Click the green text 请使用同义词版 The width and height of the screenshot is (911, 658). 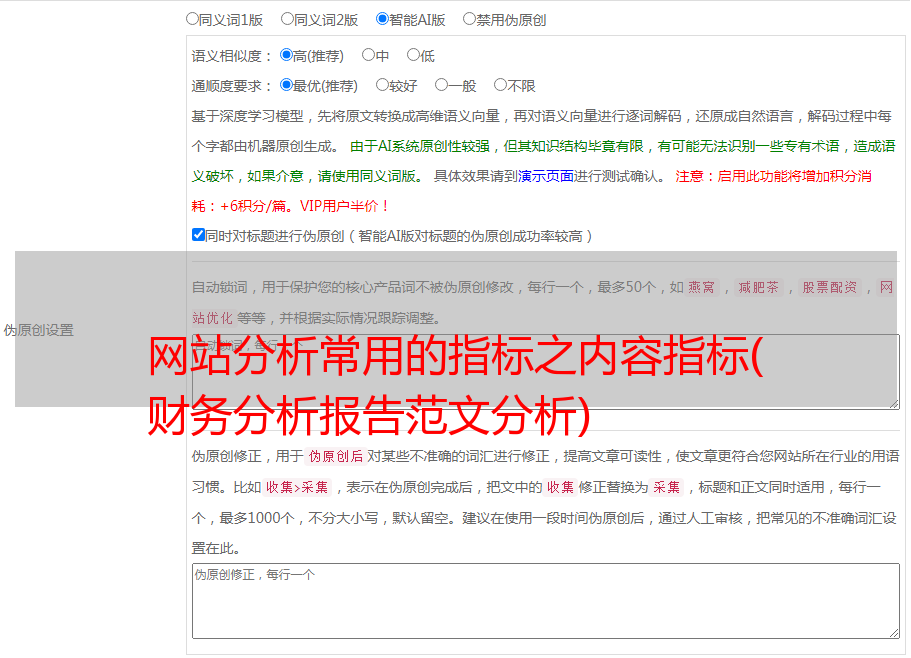pyautogui.click(x=370, y=176)
